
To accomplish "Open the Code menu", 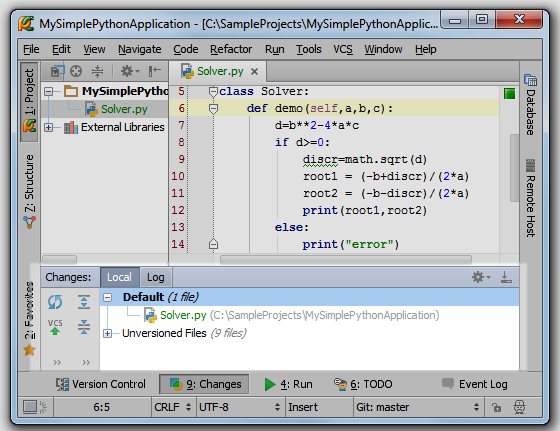I will pyautogui.click(x=186, y=49).
